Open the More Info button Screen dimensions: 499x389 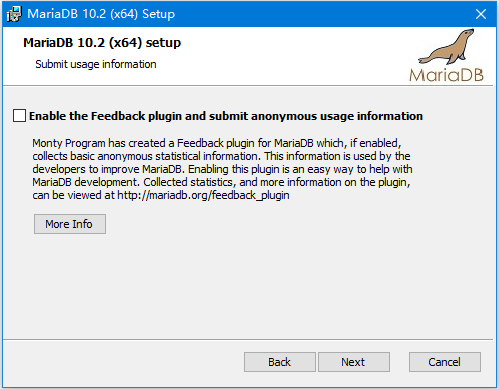point(70,224)
